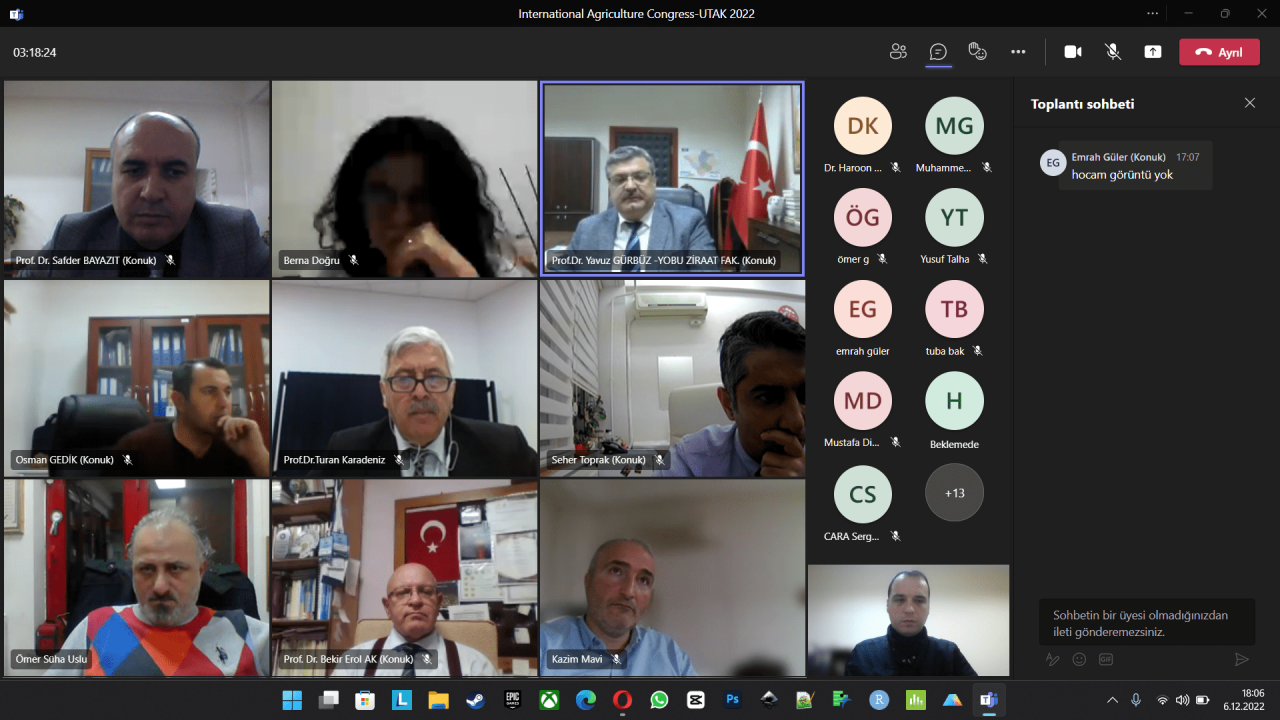Show hidden system tray icons

(1112, 700)
